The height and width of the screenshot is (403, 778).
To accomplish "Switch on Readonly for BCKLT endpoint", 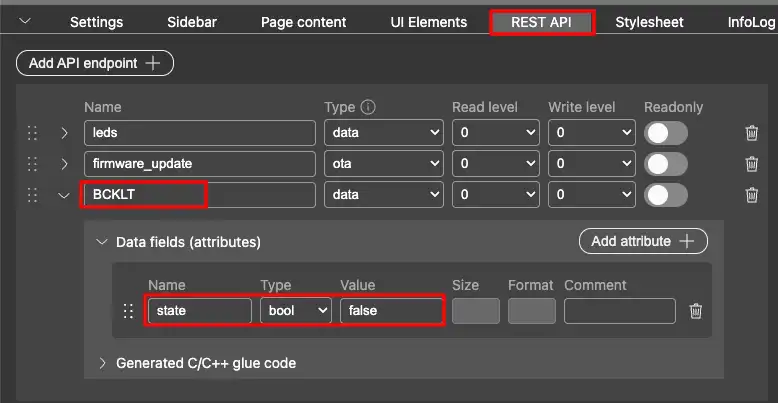I will pos(666,195).
